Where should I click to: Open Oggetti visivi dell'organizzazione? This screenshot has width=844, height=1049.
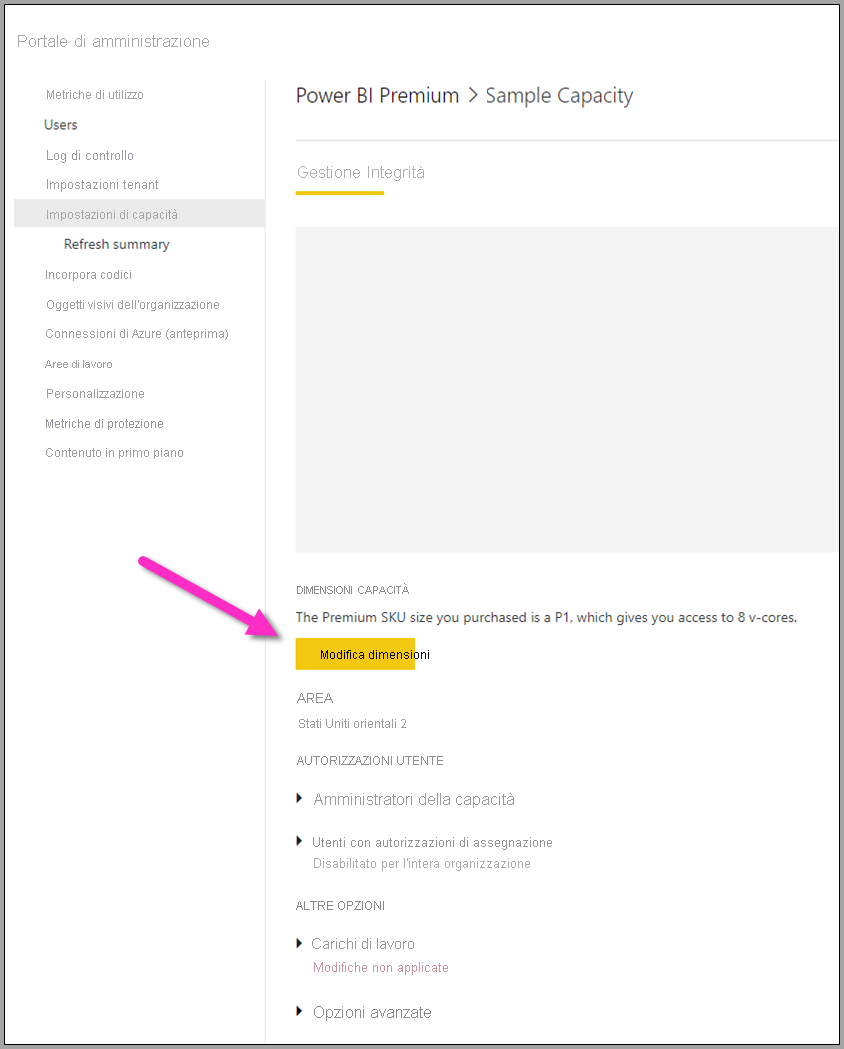[x=132, y=305]
